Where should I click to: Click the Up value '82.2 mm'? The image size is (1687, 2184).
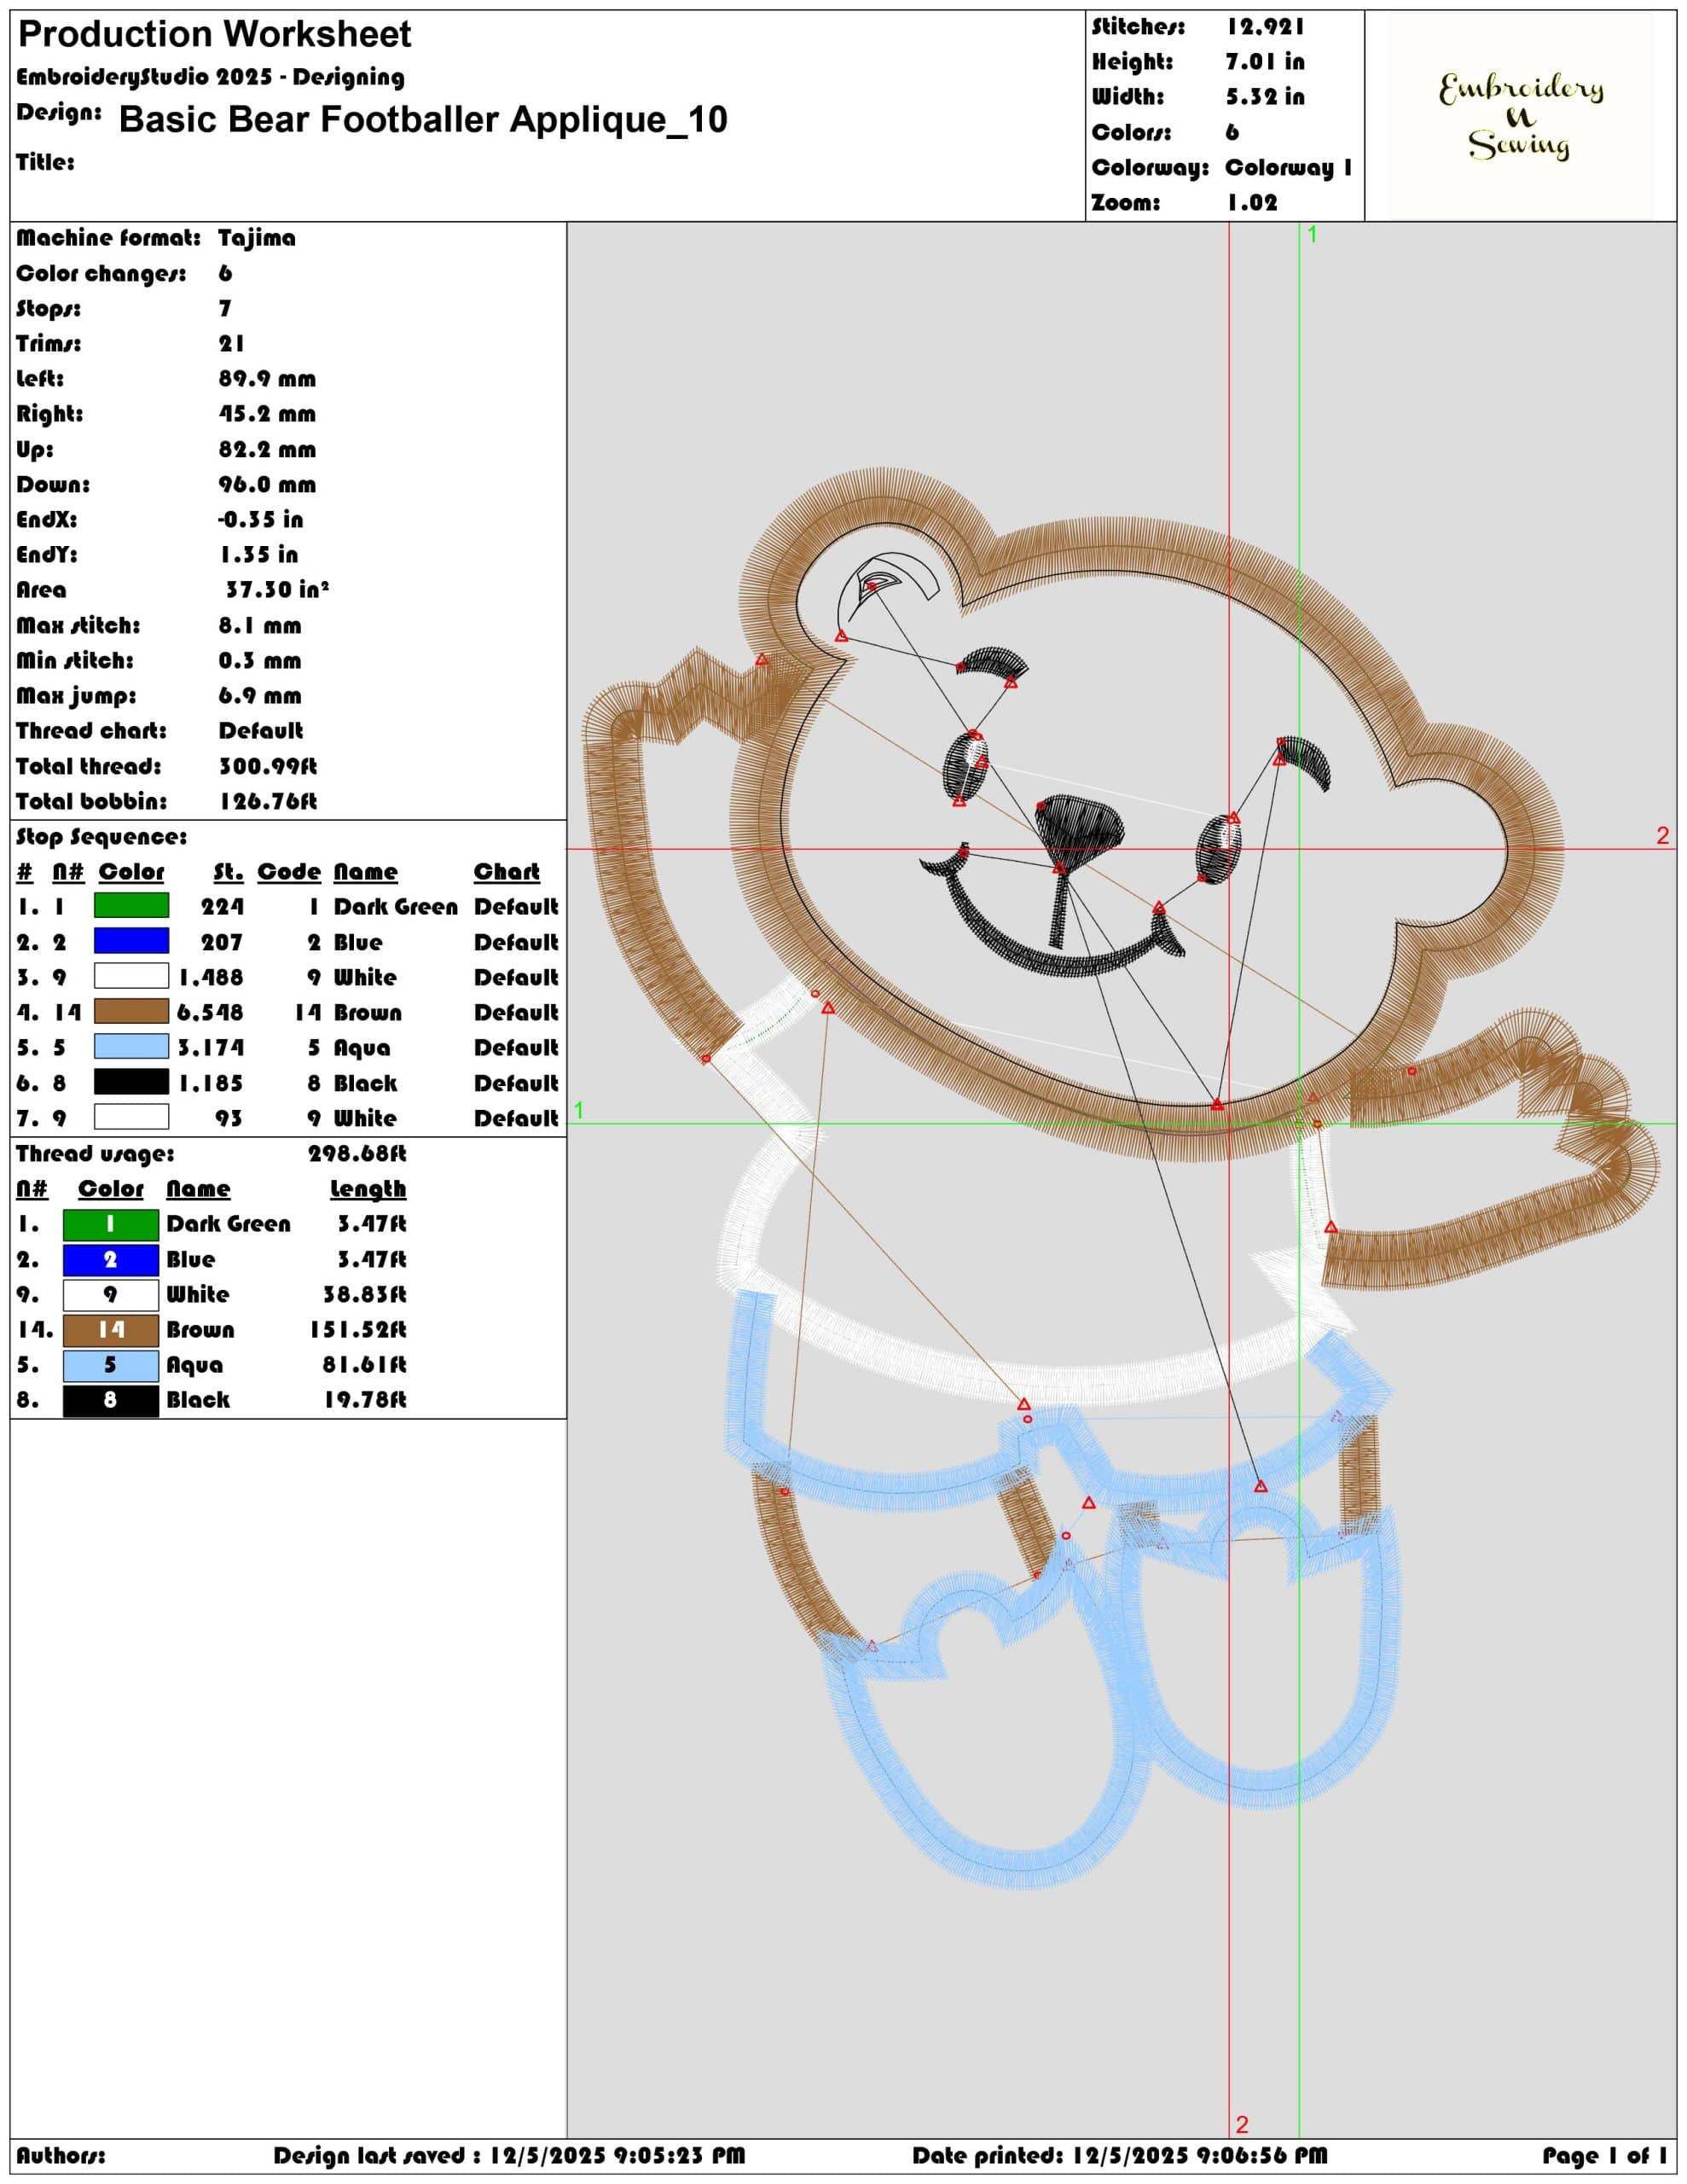[267, 450]
